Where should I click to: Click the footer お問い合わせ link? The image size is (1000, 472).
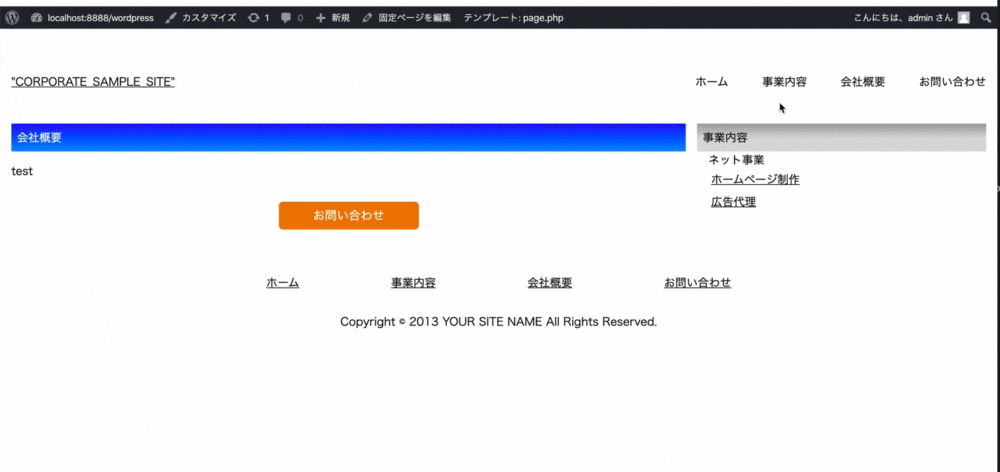(697, 283)
